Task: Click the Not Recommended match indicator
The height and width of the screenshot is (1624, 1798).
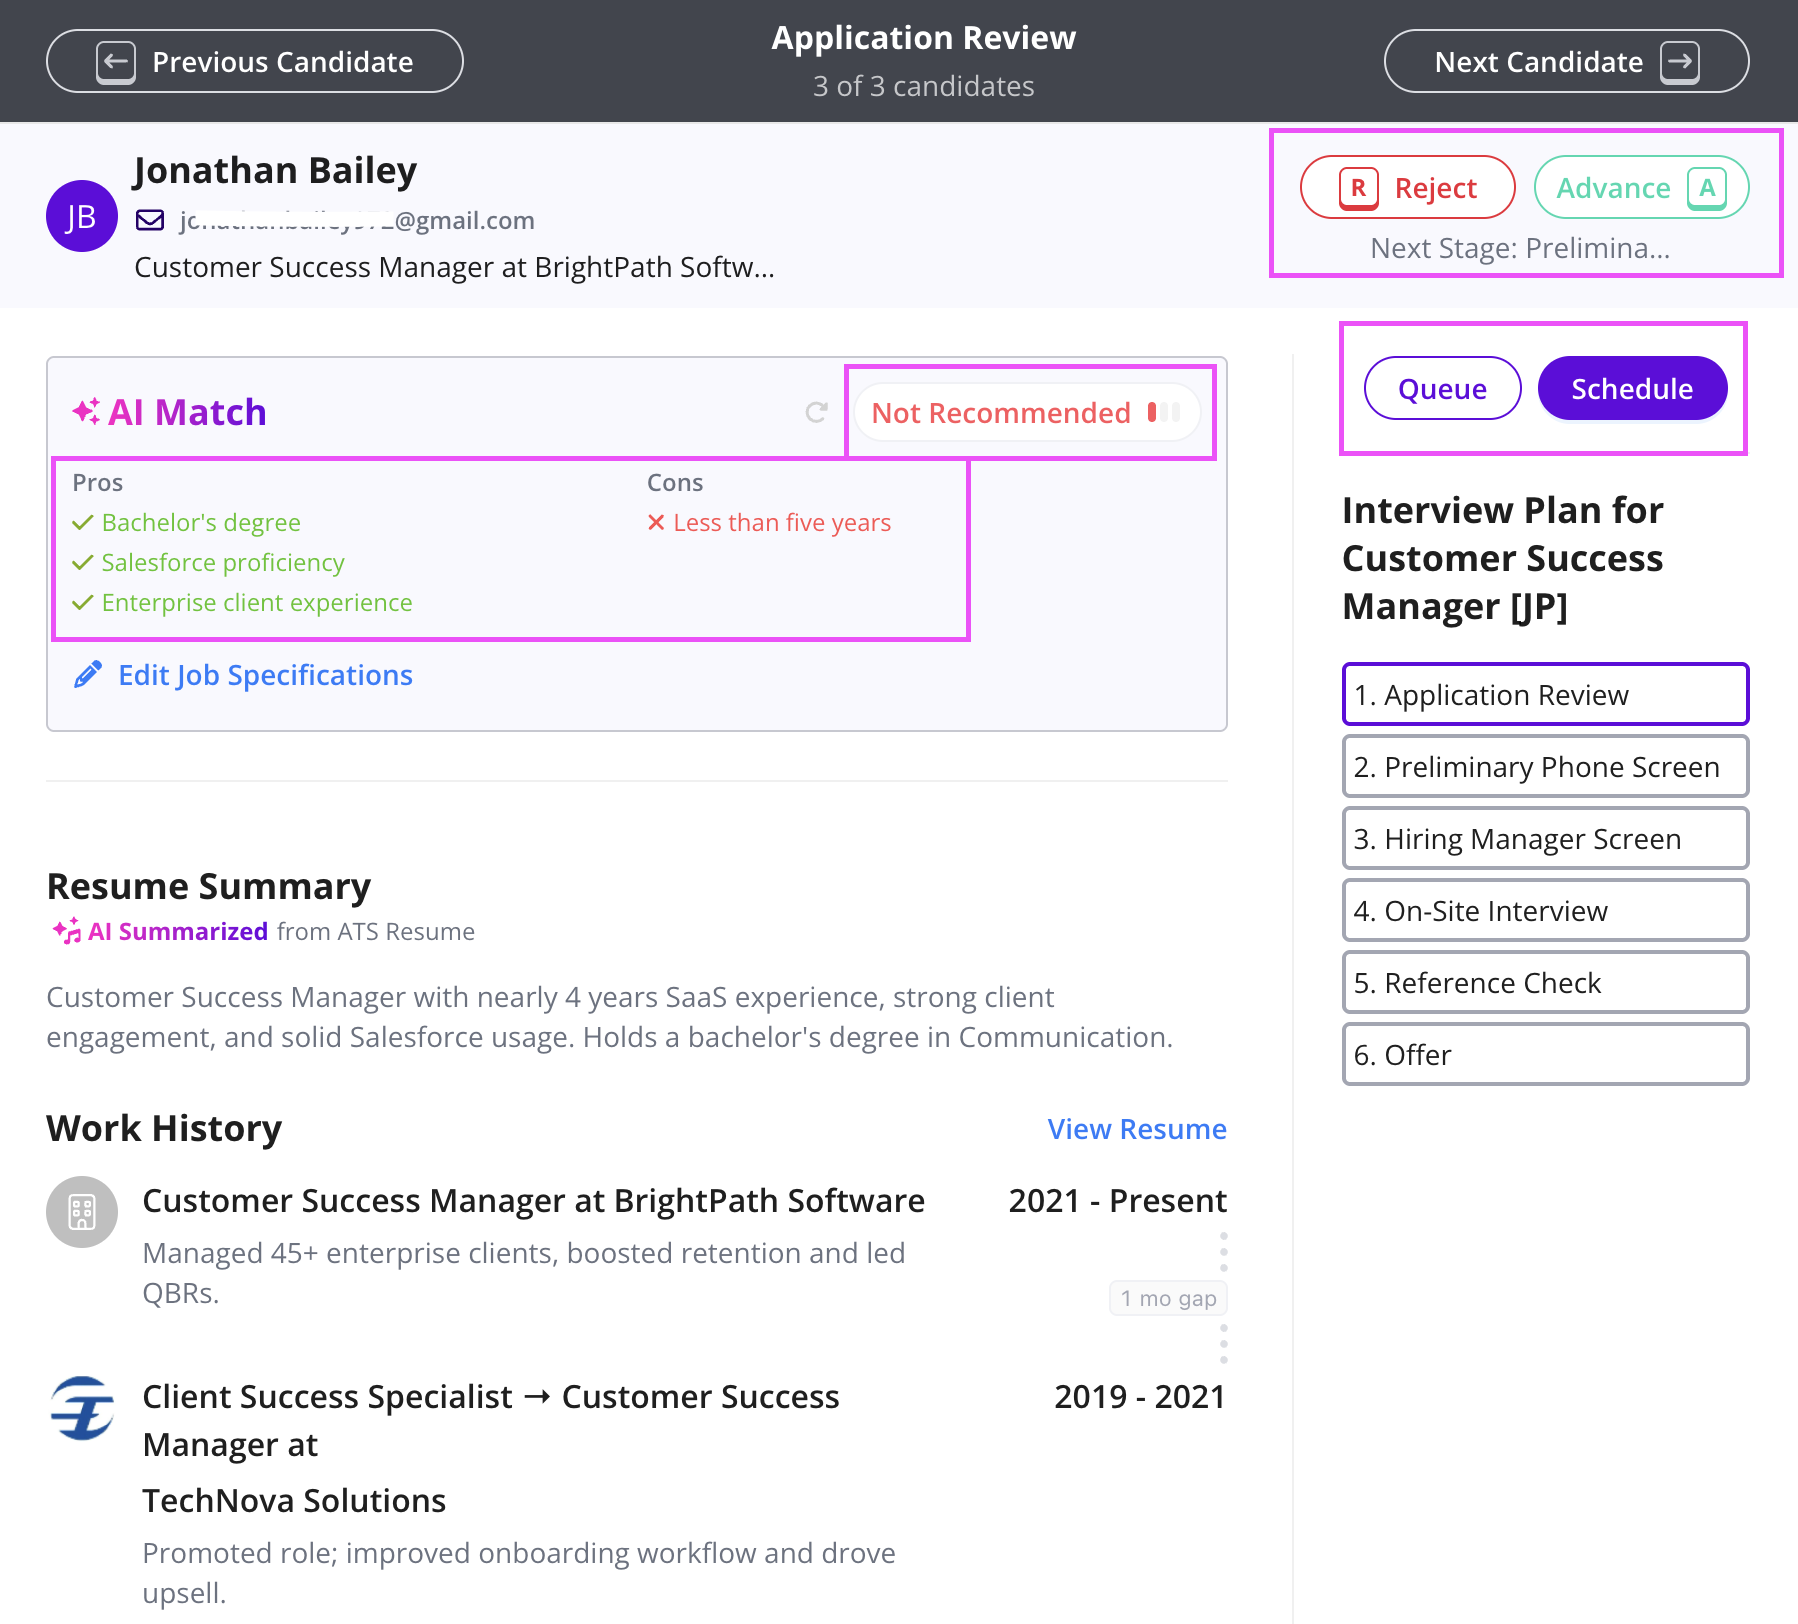Action: point(1026,412)
